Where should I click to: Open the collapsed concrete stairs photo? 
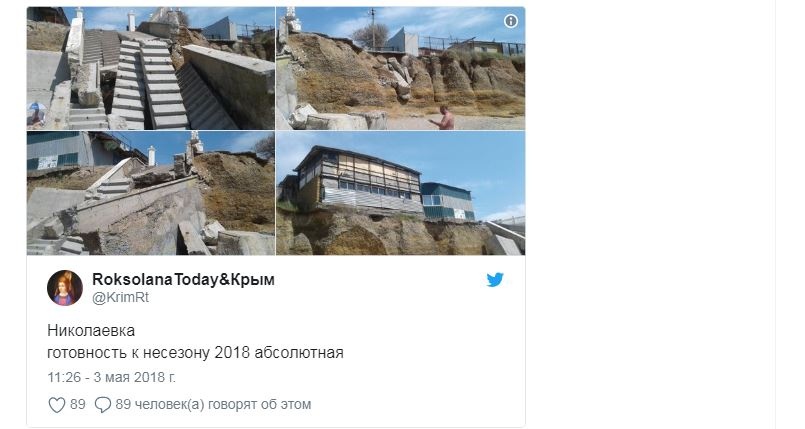[151, 68]
